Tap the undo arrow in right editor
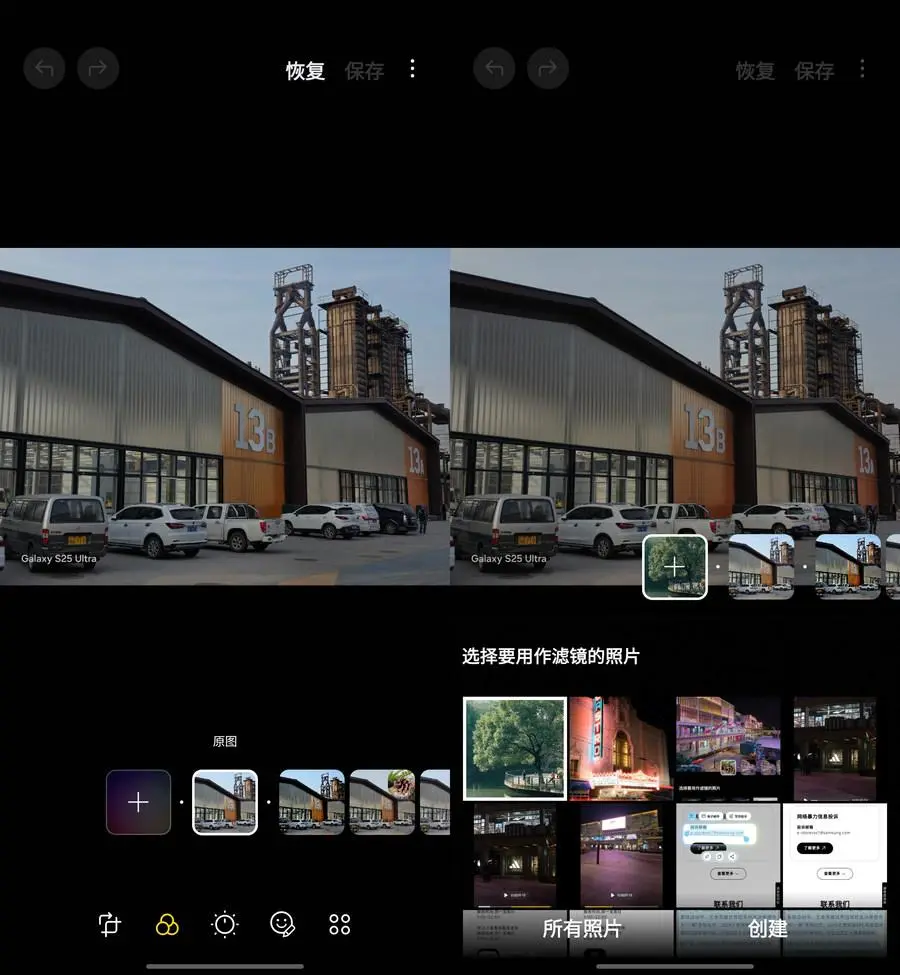Image resolution: width=900 pixels, height=975 pixels. click(494, 68)
